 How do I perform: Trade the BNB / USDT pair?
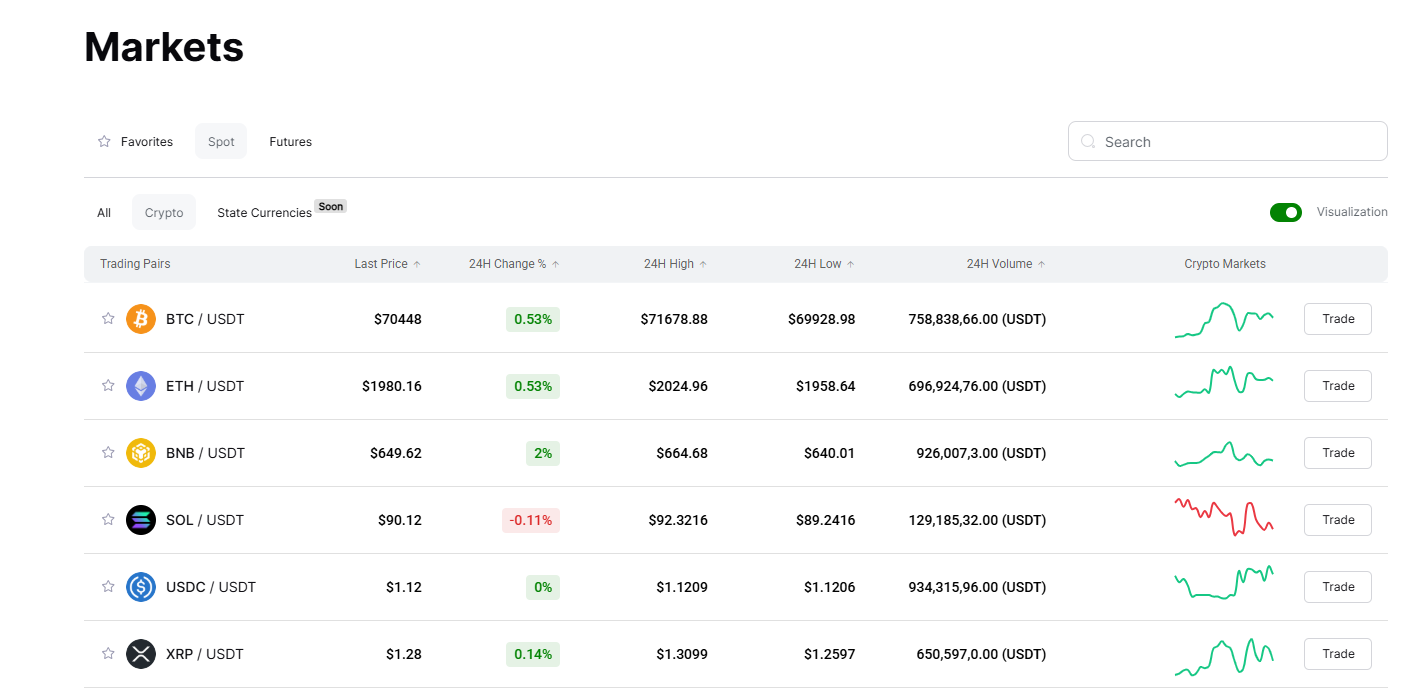(1338, 453)
